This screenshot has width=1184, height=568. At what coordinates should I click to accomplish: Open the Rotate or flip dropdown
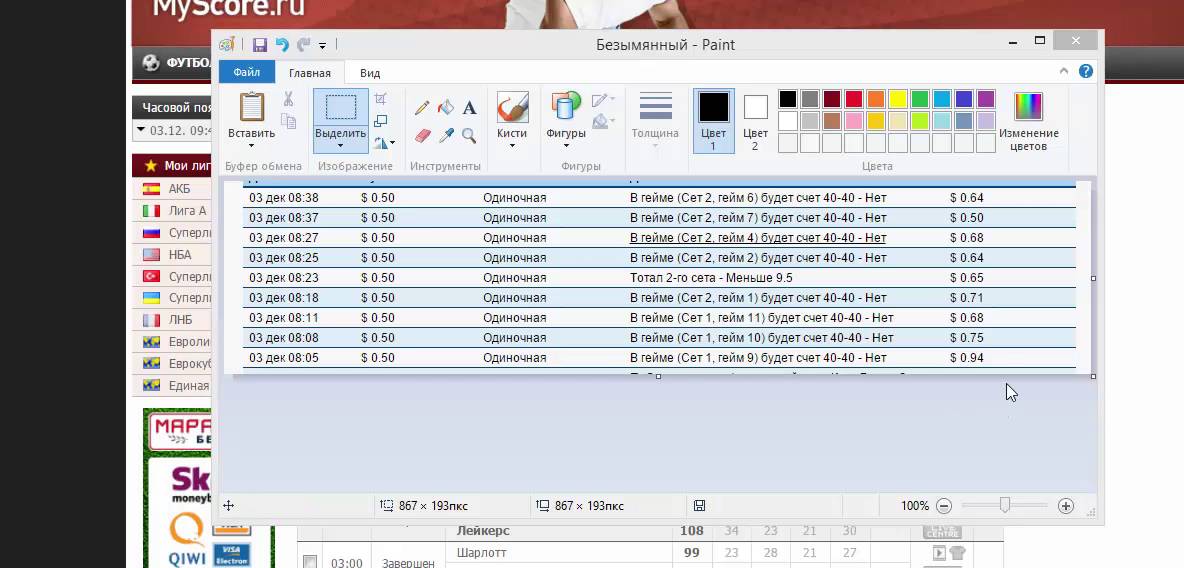tap(384, 143)
